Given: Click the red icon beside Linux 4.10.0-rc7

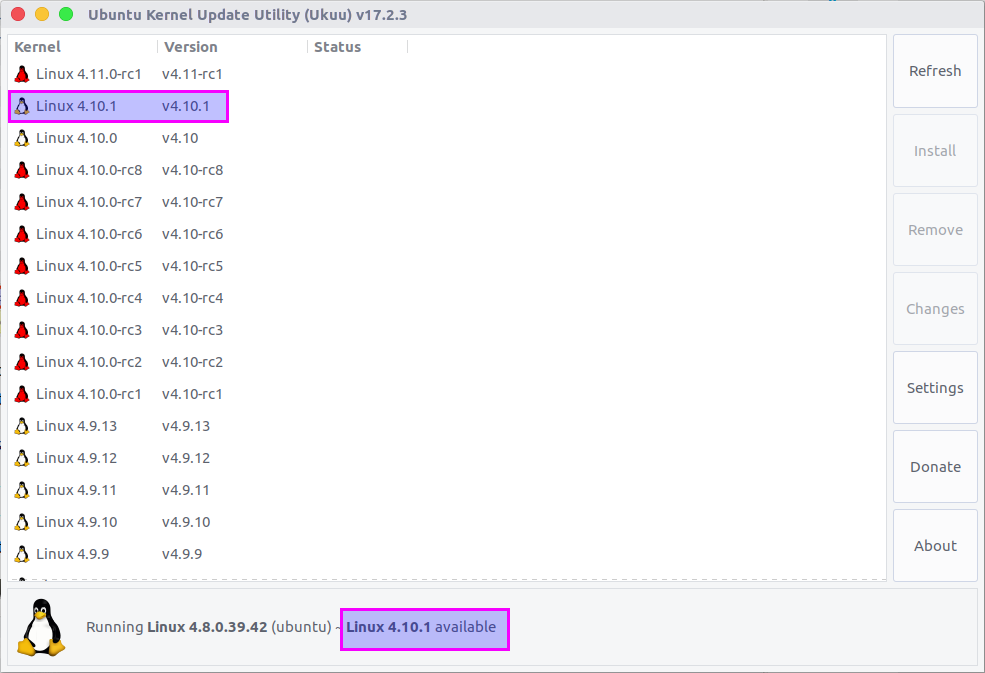Looking at the screenshot, I should (x=22, y=202).
